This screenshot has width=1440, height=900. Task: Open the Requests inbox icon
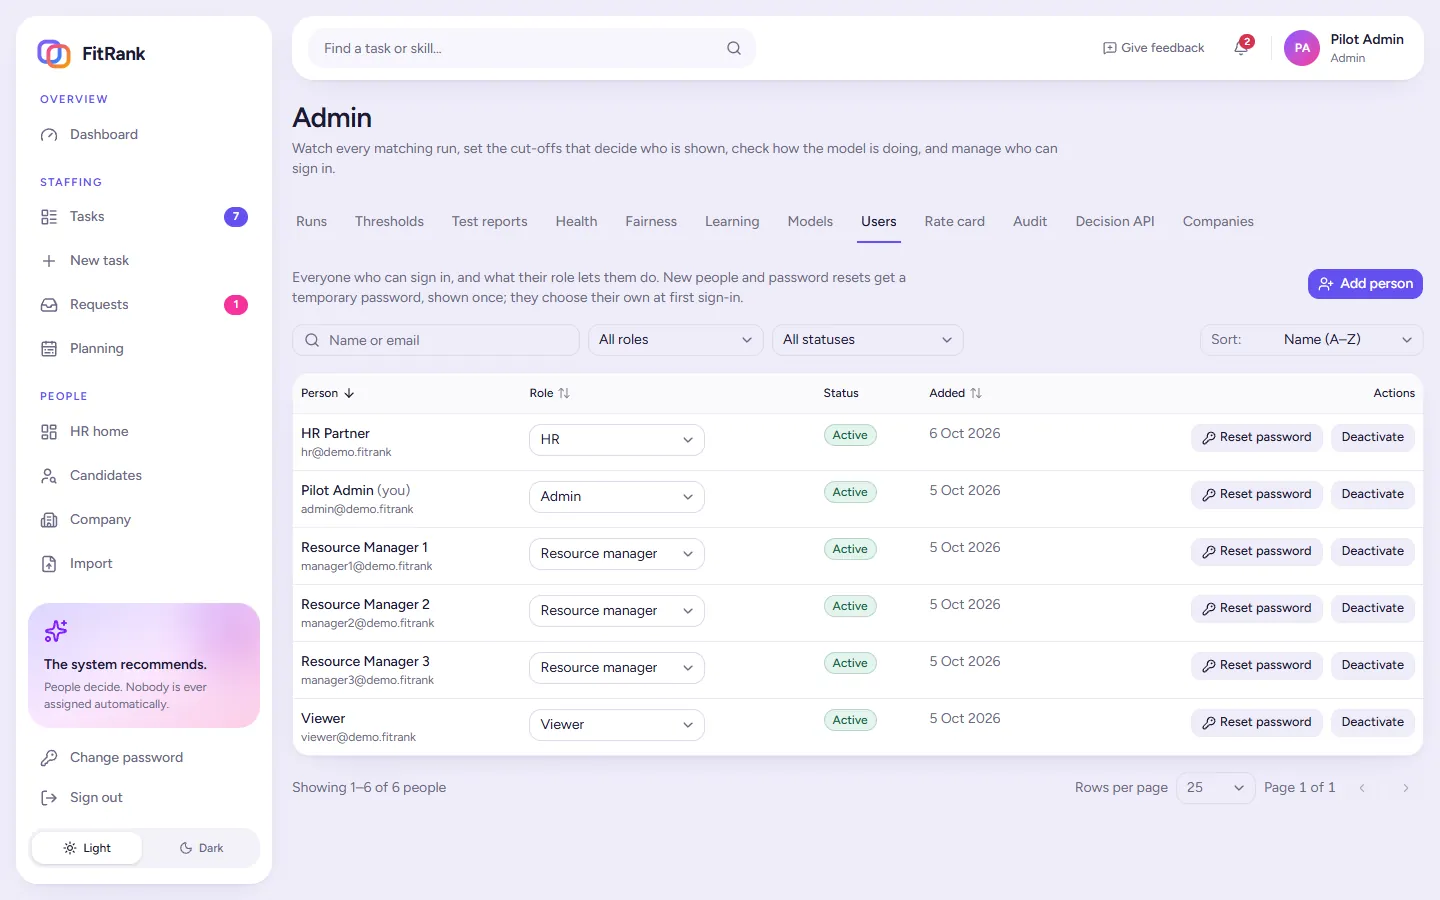pos(49,305)
